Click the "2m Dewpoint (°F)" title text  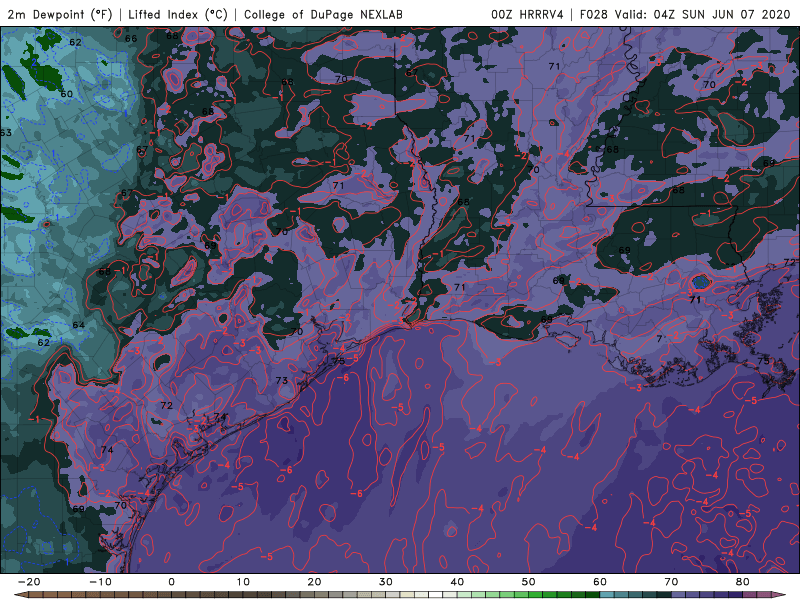[60, 14]
